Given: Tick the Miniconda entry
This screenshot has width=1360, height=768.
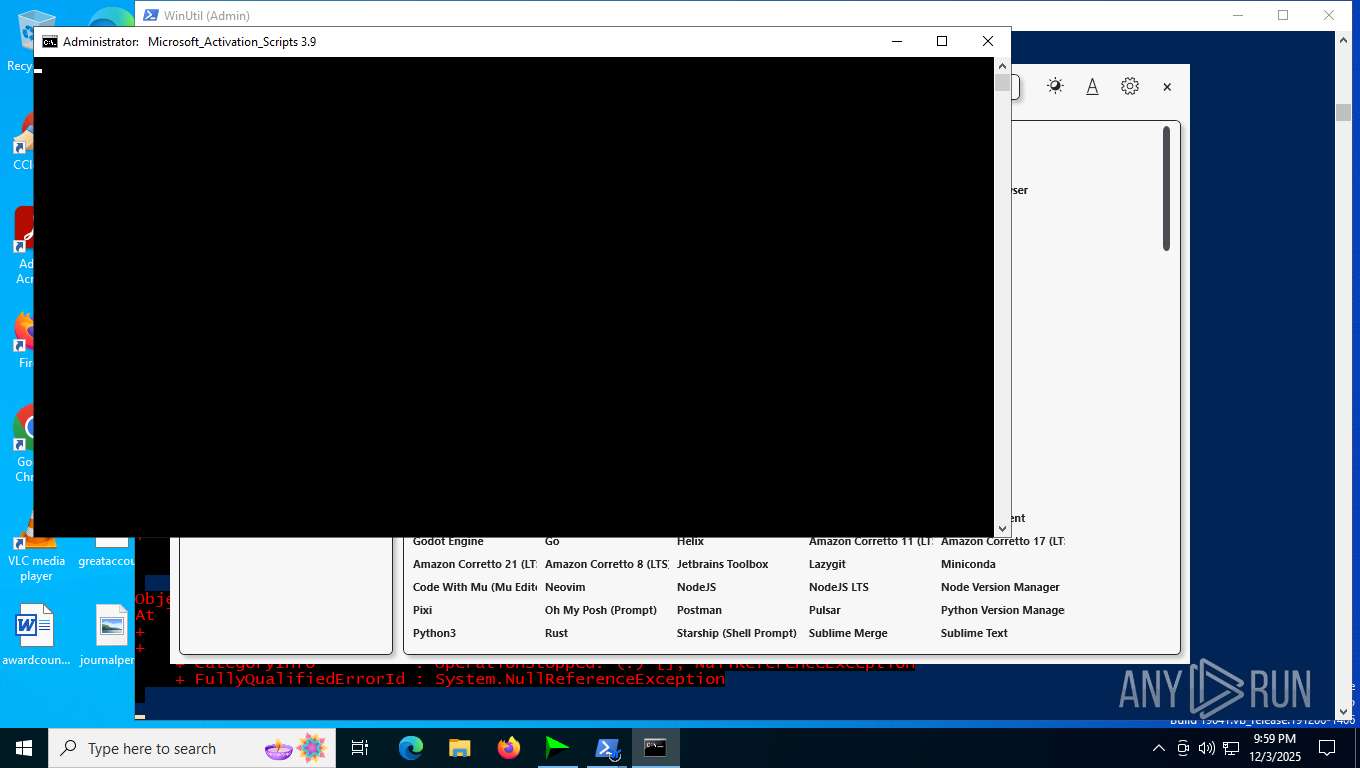Looking at the screenshot, I should [968, 564].
